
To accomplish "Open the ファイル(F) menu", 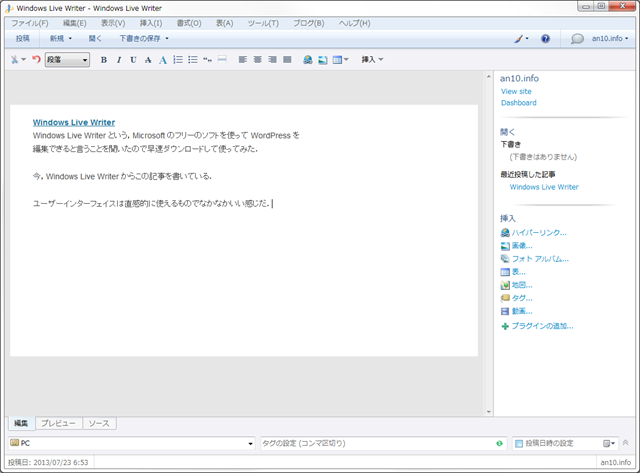I will (30, 23).
